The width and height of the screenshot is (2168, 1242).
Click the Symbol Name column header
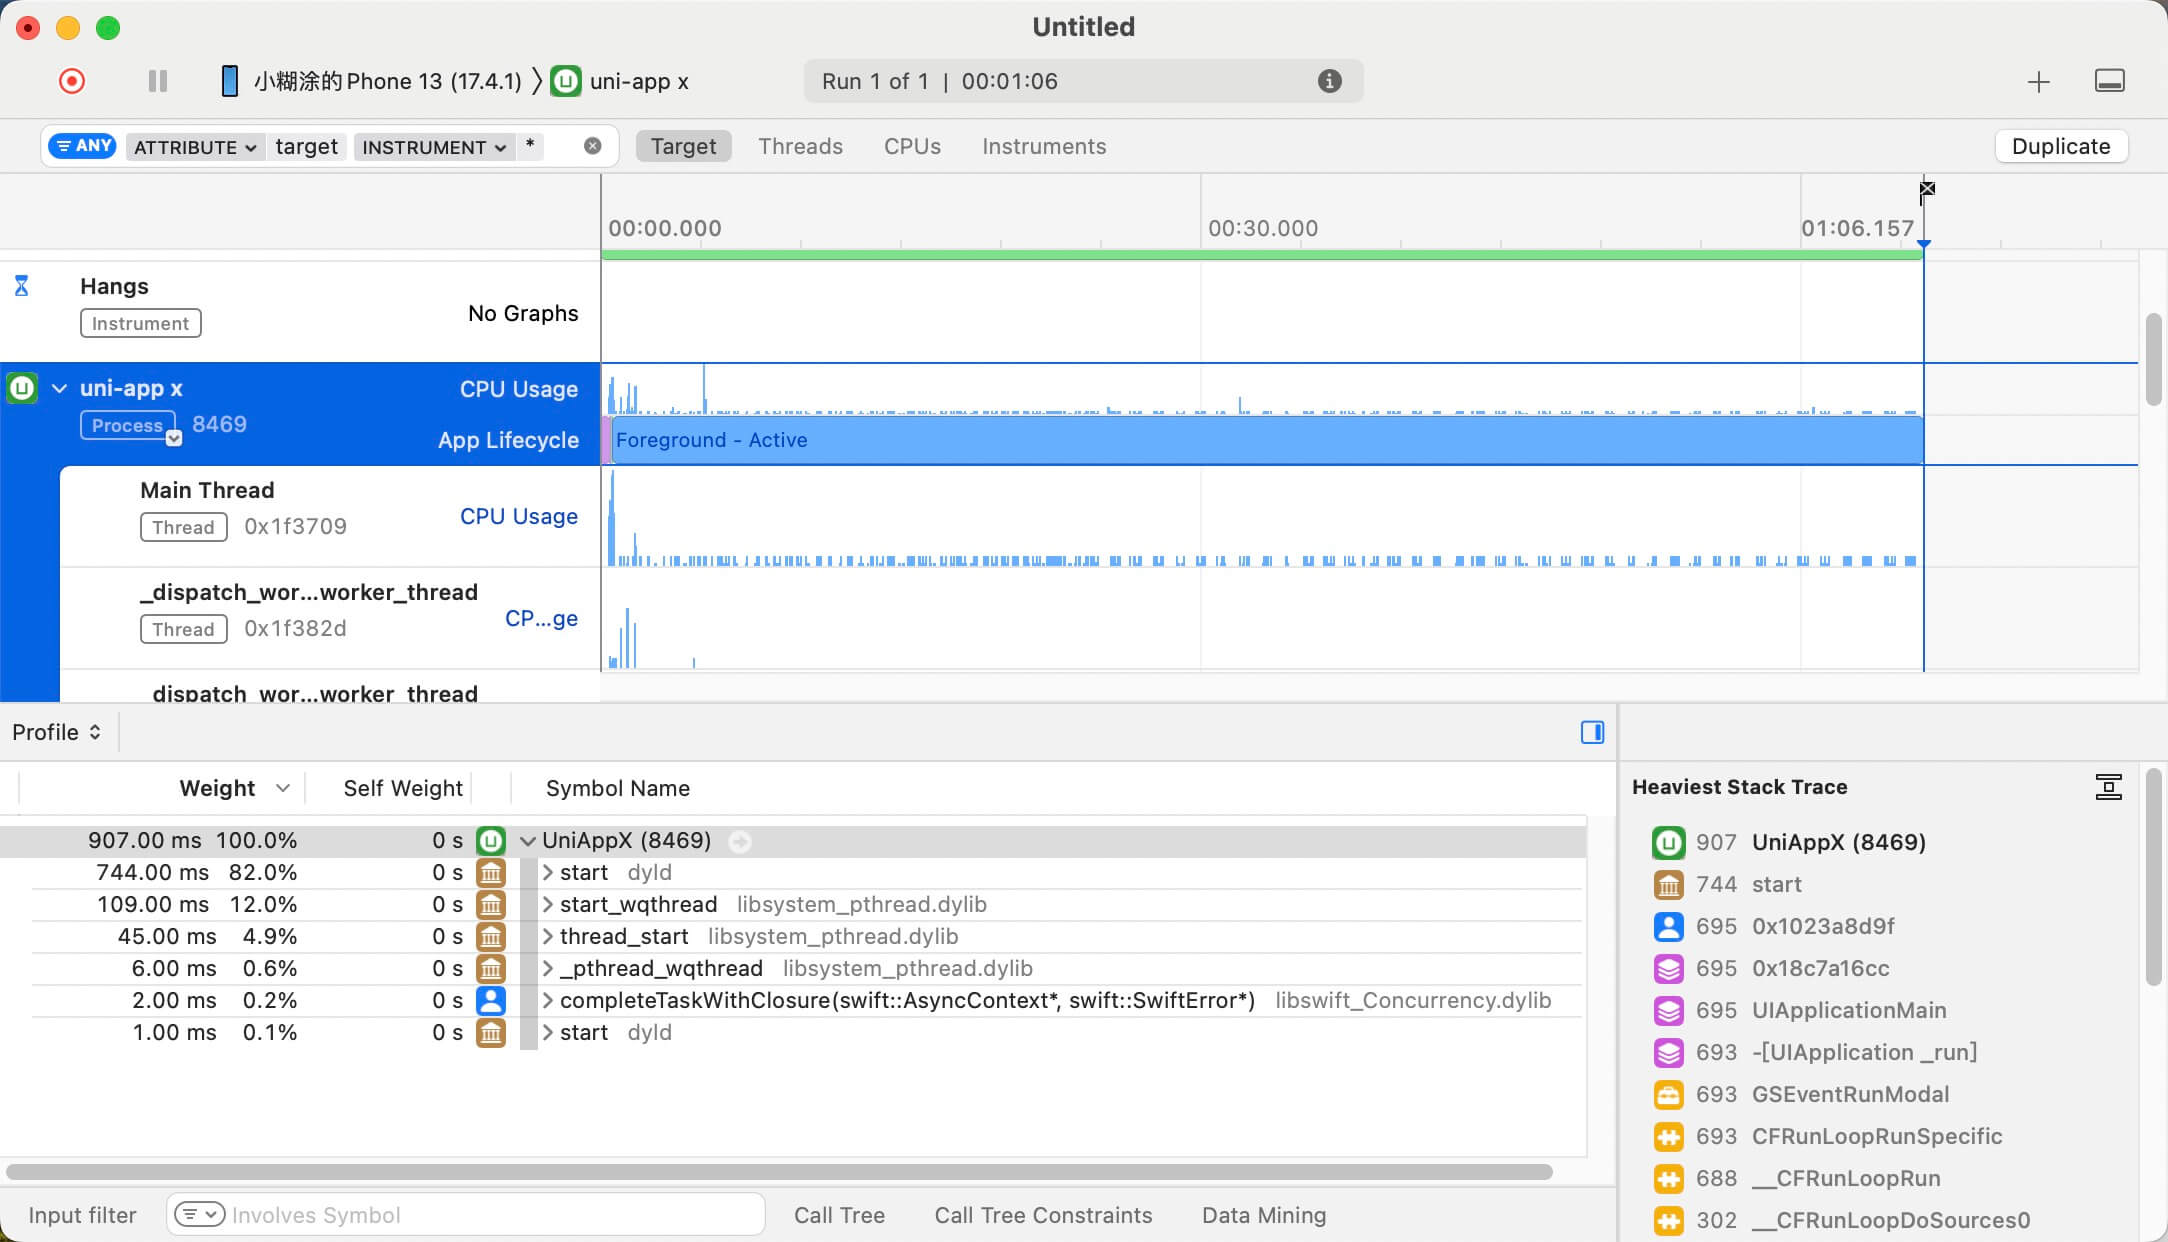coord(618,788)
